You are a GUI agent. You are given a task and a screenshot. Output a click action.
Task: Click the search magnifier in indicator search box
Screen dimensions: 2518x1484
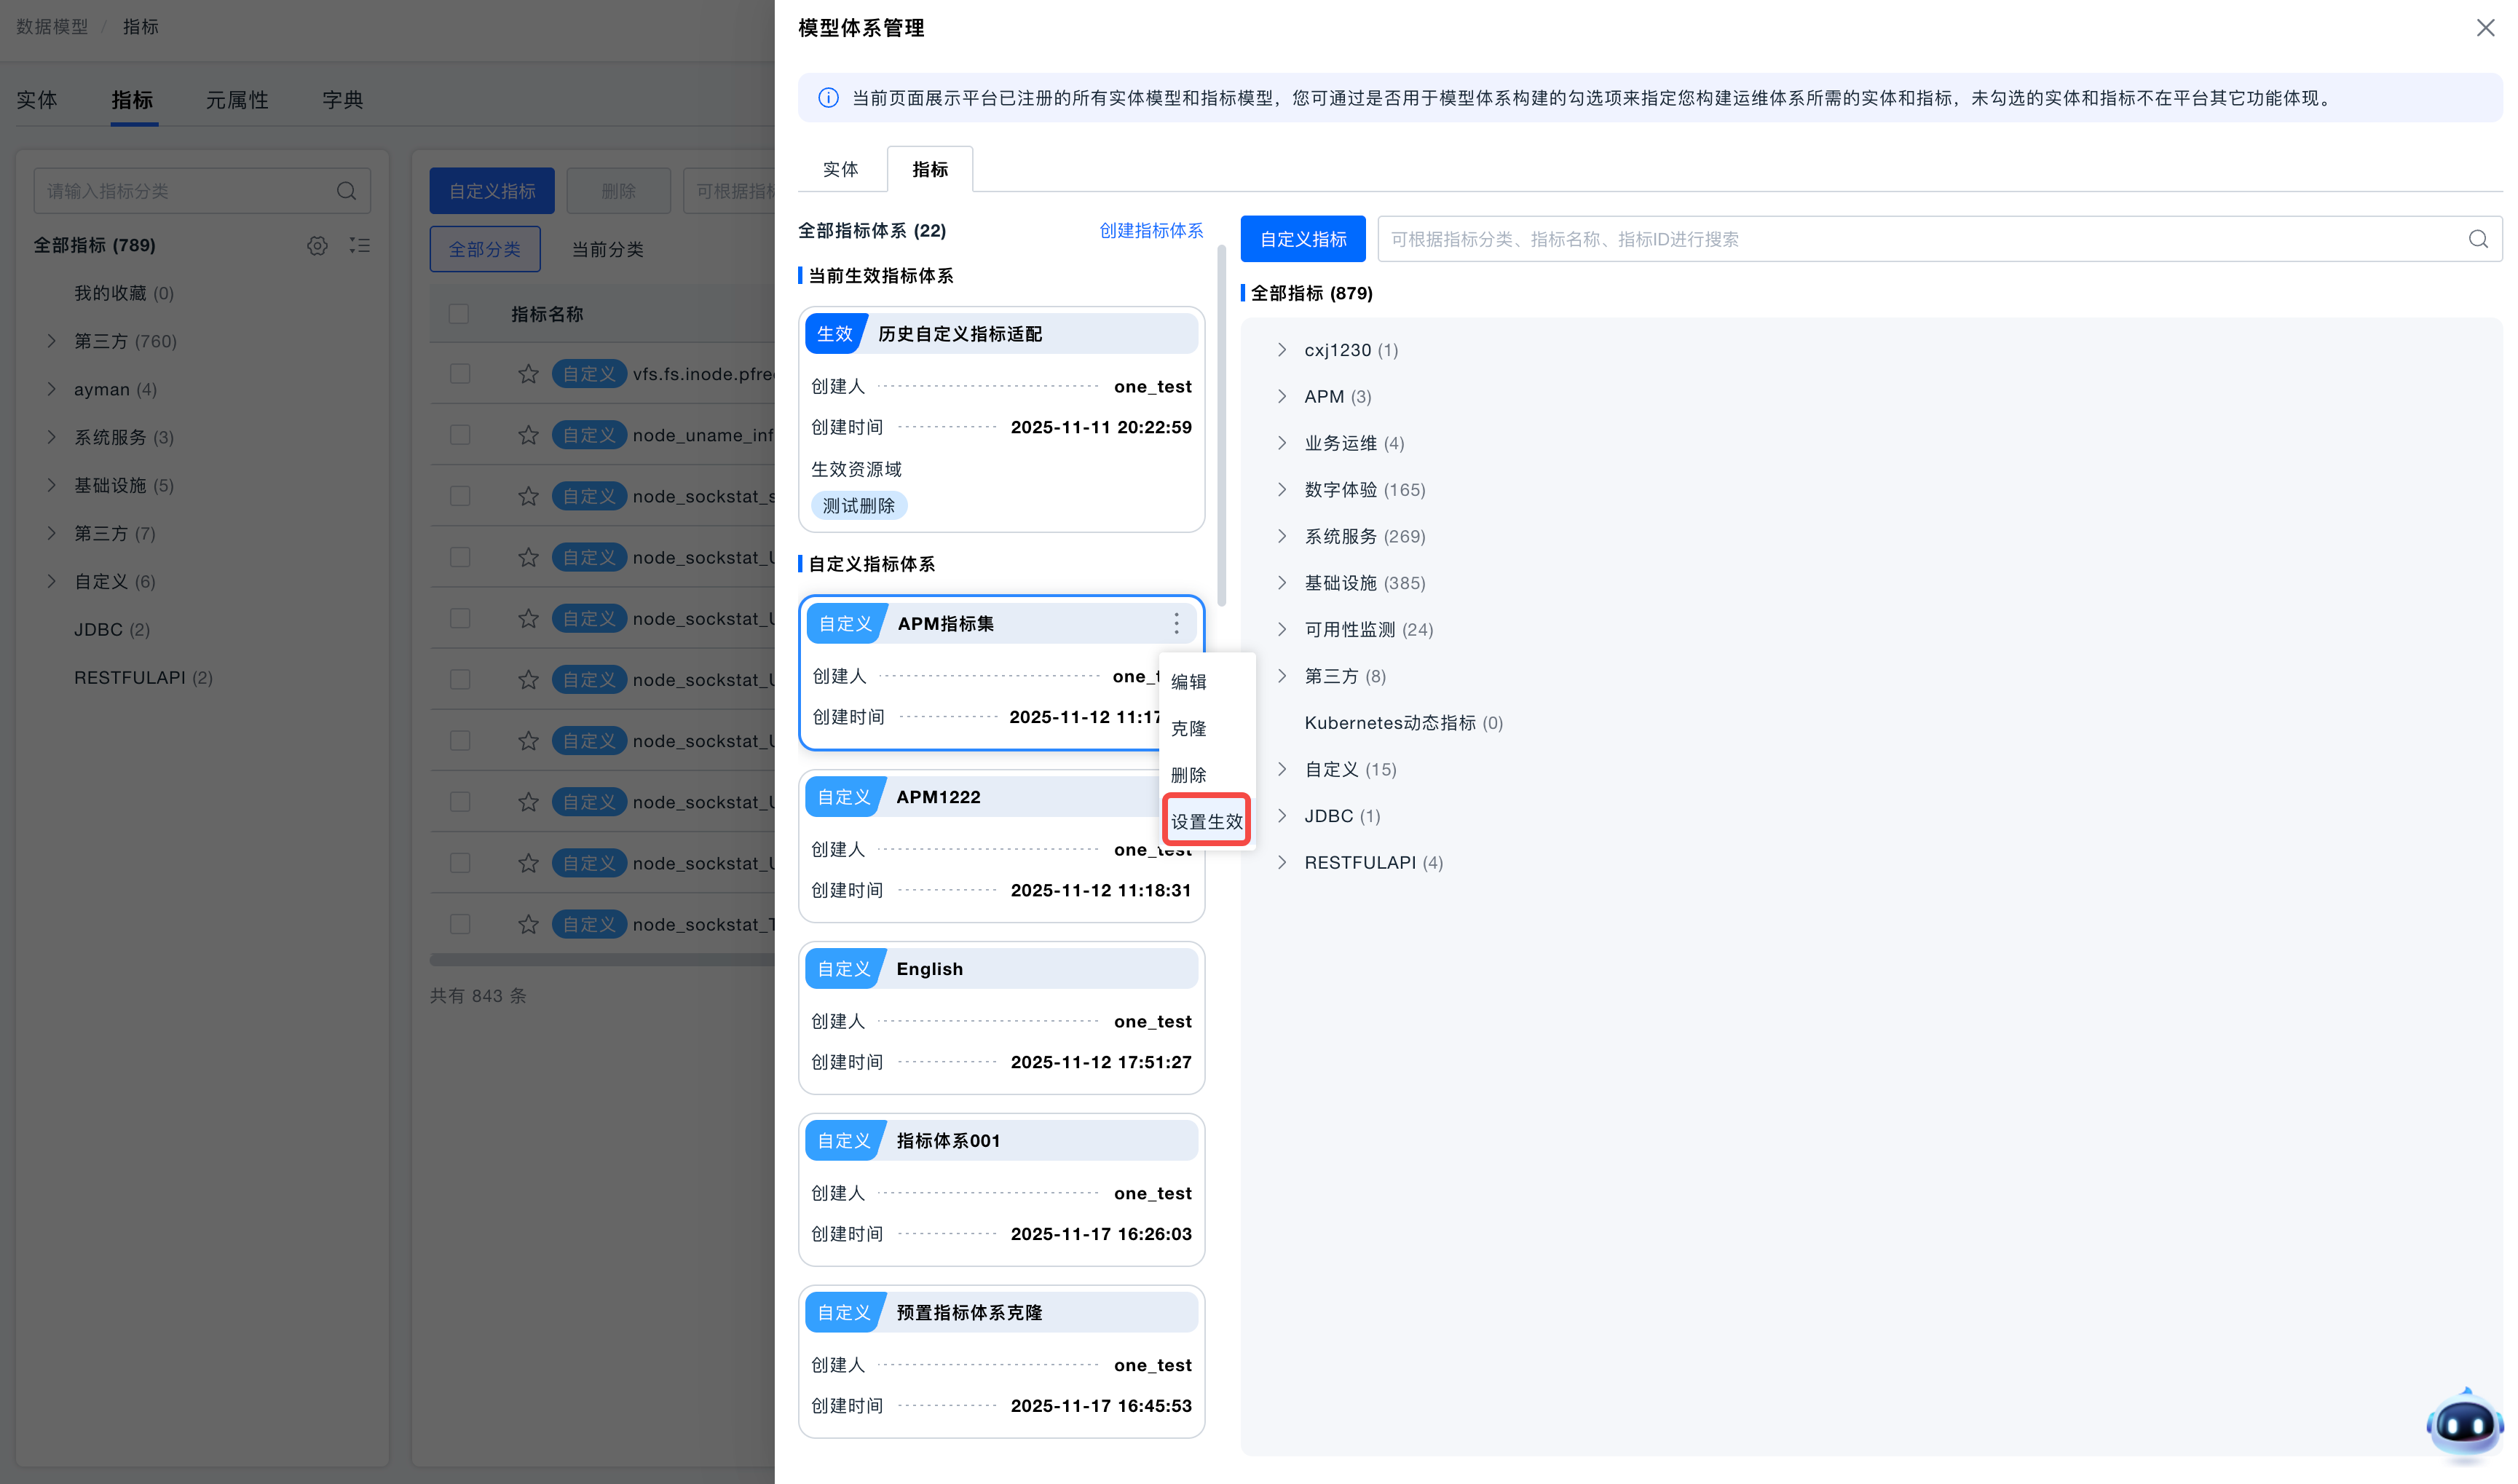[2477, 239]
